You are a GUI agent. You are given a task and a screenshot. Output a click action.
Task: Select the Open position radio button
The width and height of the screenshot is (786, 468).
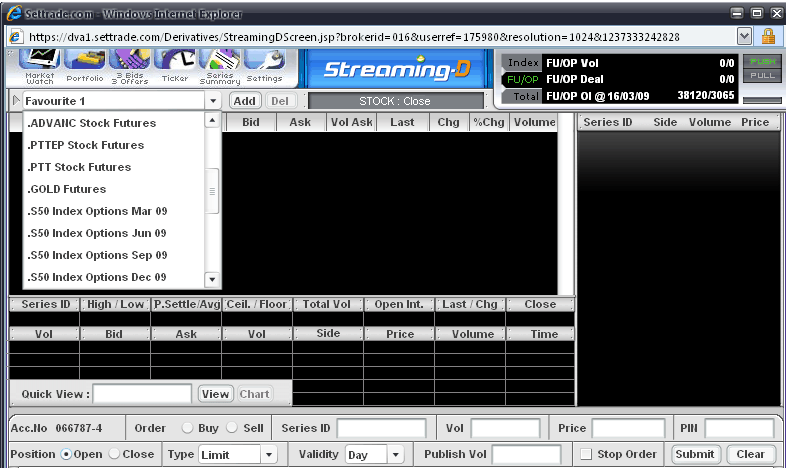66,454
